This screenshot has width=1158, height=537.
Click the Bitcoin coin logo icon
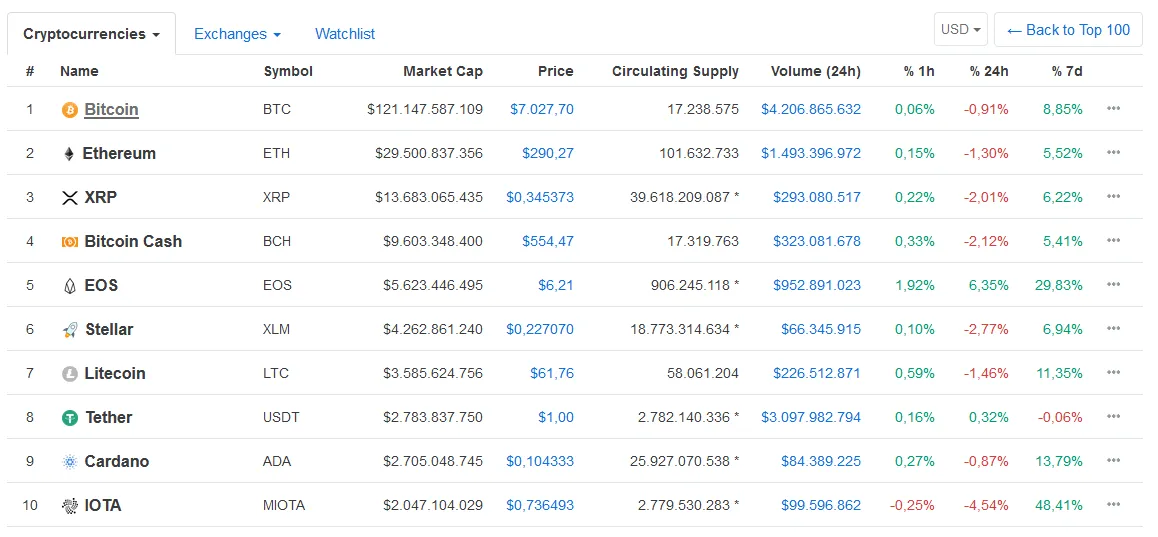(x=69, y=110)
